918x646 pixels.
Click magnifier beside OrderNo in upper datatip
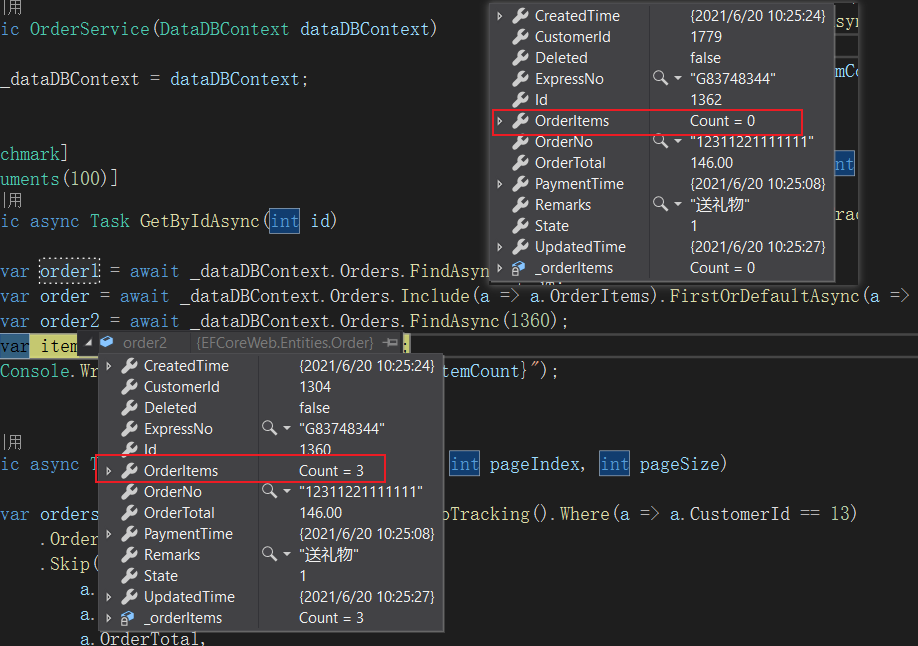(x=661, y=141)
